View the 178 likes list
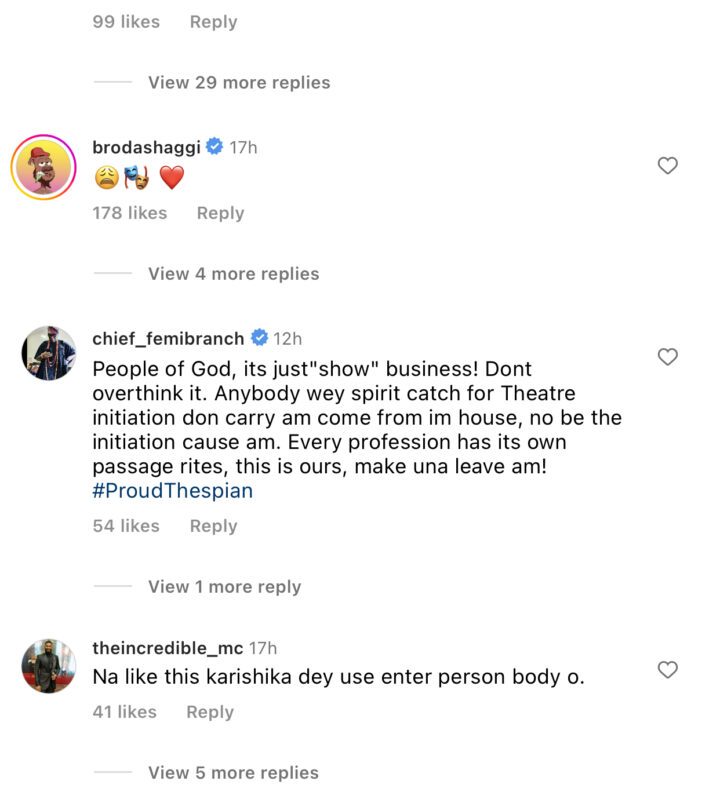720x800 pixels. [129, 212]
